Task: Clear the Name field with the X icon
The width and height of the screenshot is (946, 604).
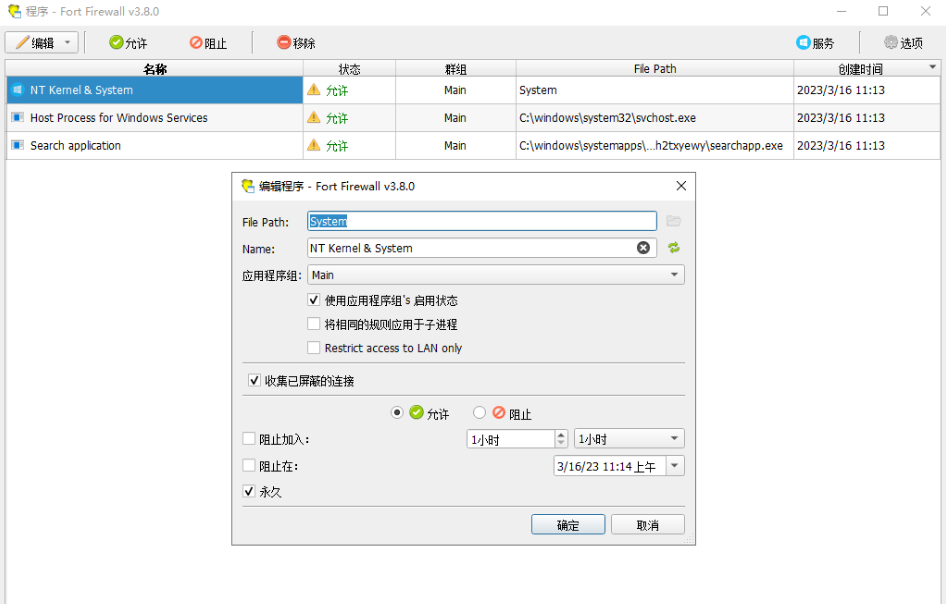Action: pos(643,248)
